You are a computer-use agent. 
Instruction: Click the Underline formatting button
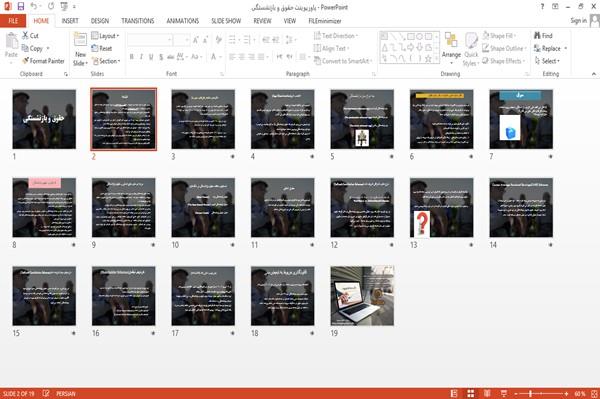(151, 57)
